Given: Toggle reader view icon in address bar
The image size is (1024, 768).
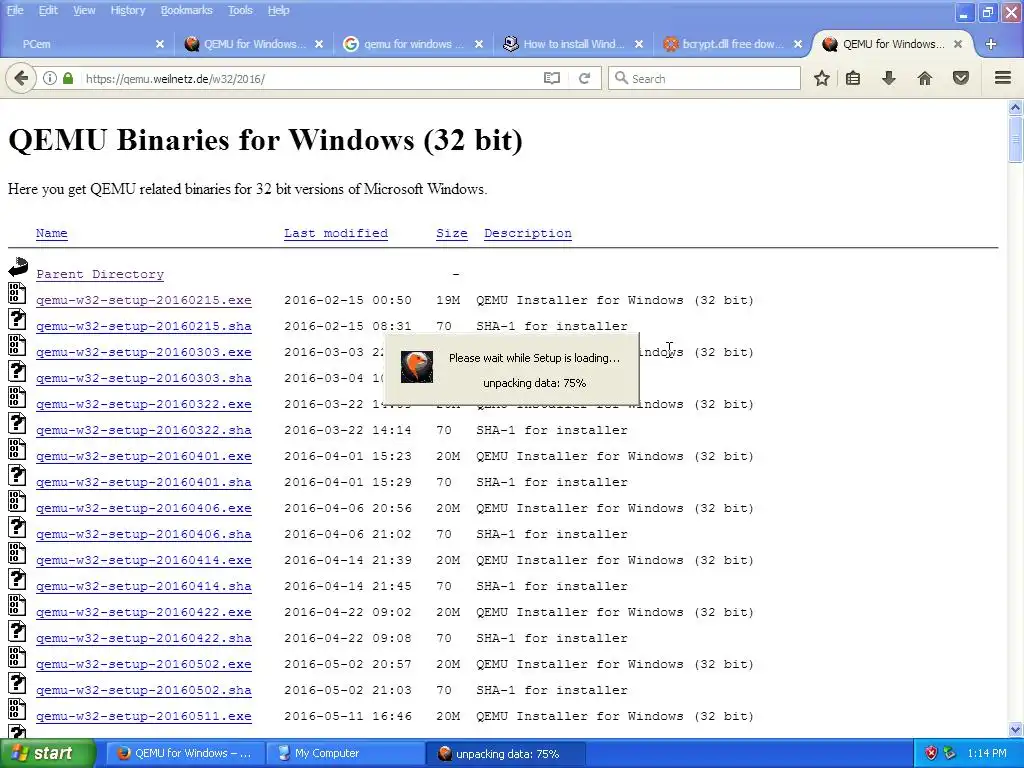Looking at the screenshot, I should point(552,78).
